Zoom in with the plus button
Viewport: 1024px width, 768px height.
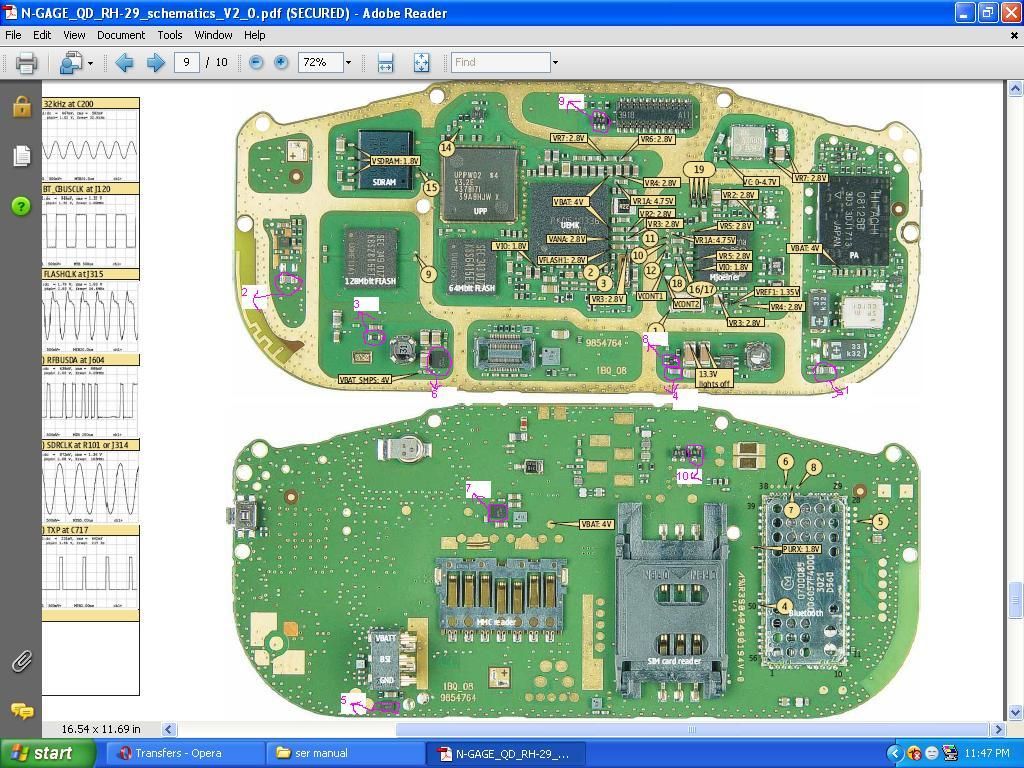281,63
